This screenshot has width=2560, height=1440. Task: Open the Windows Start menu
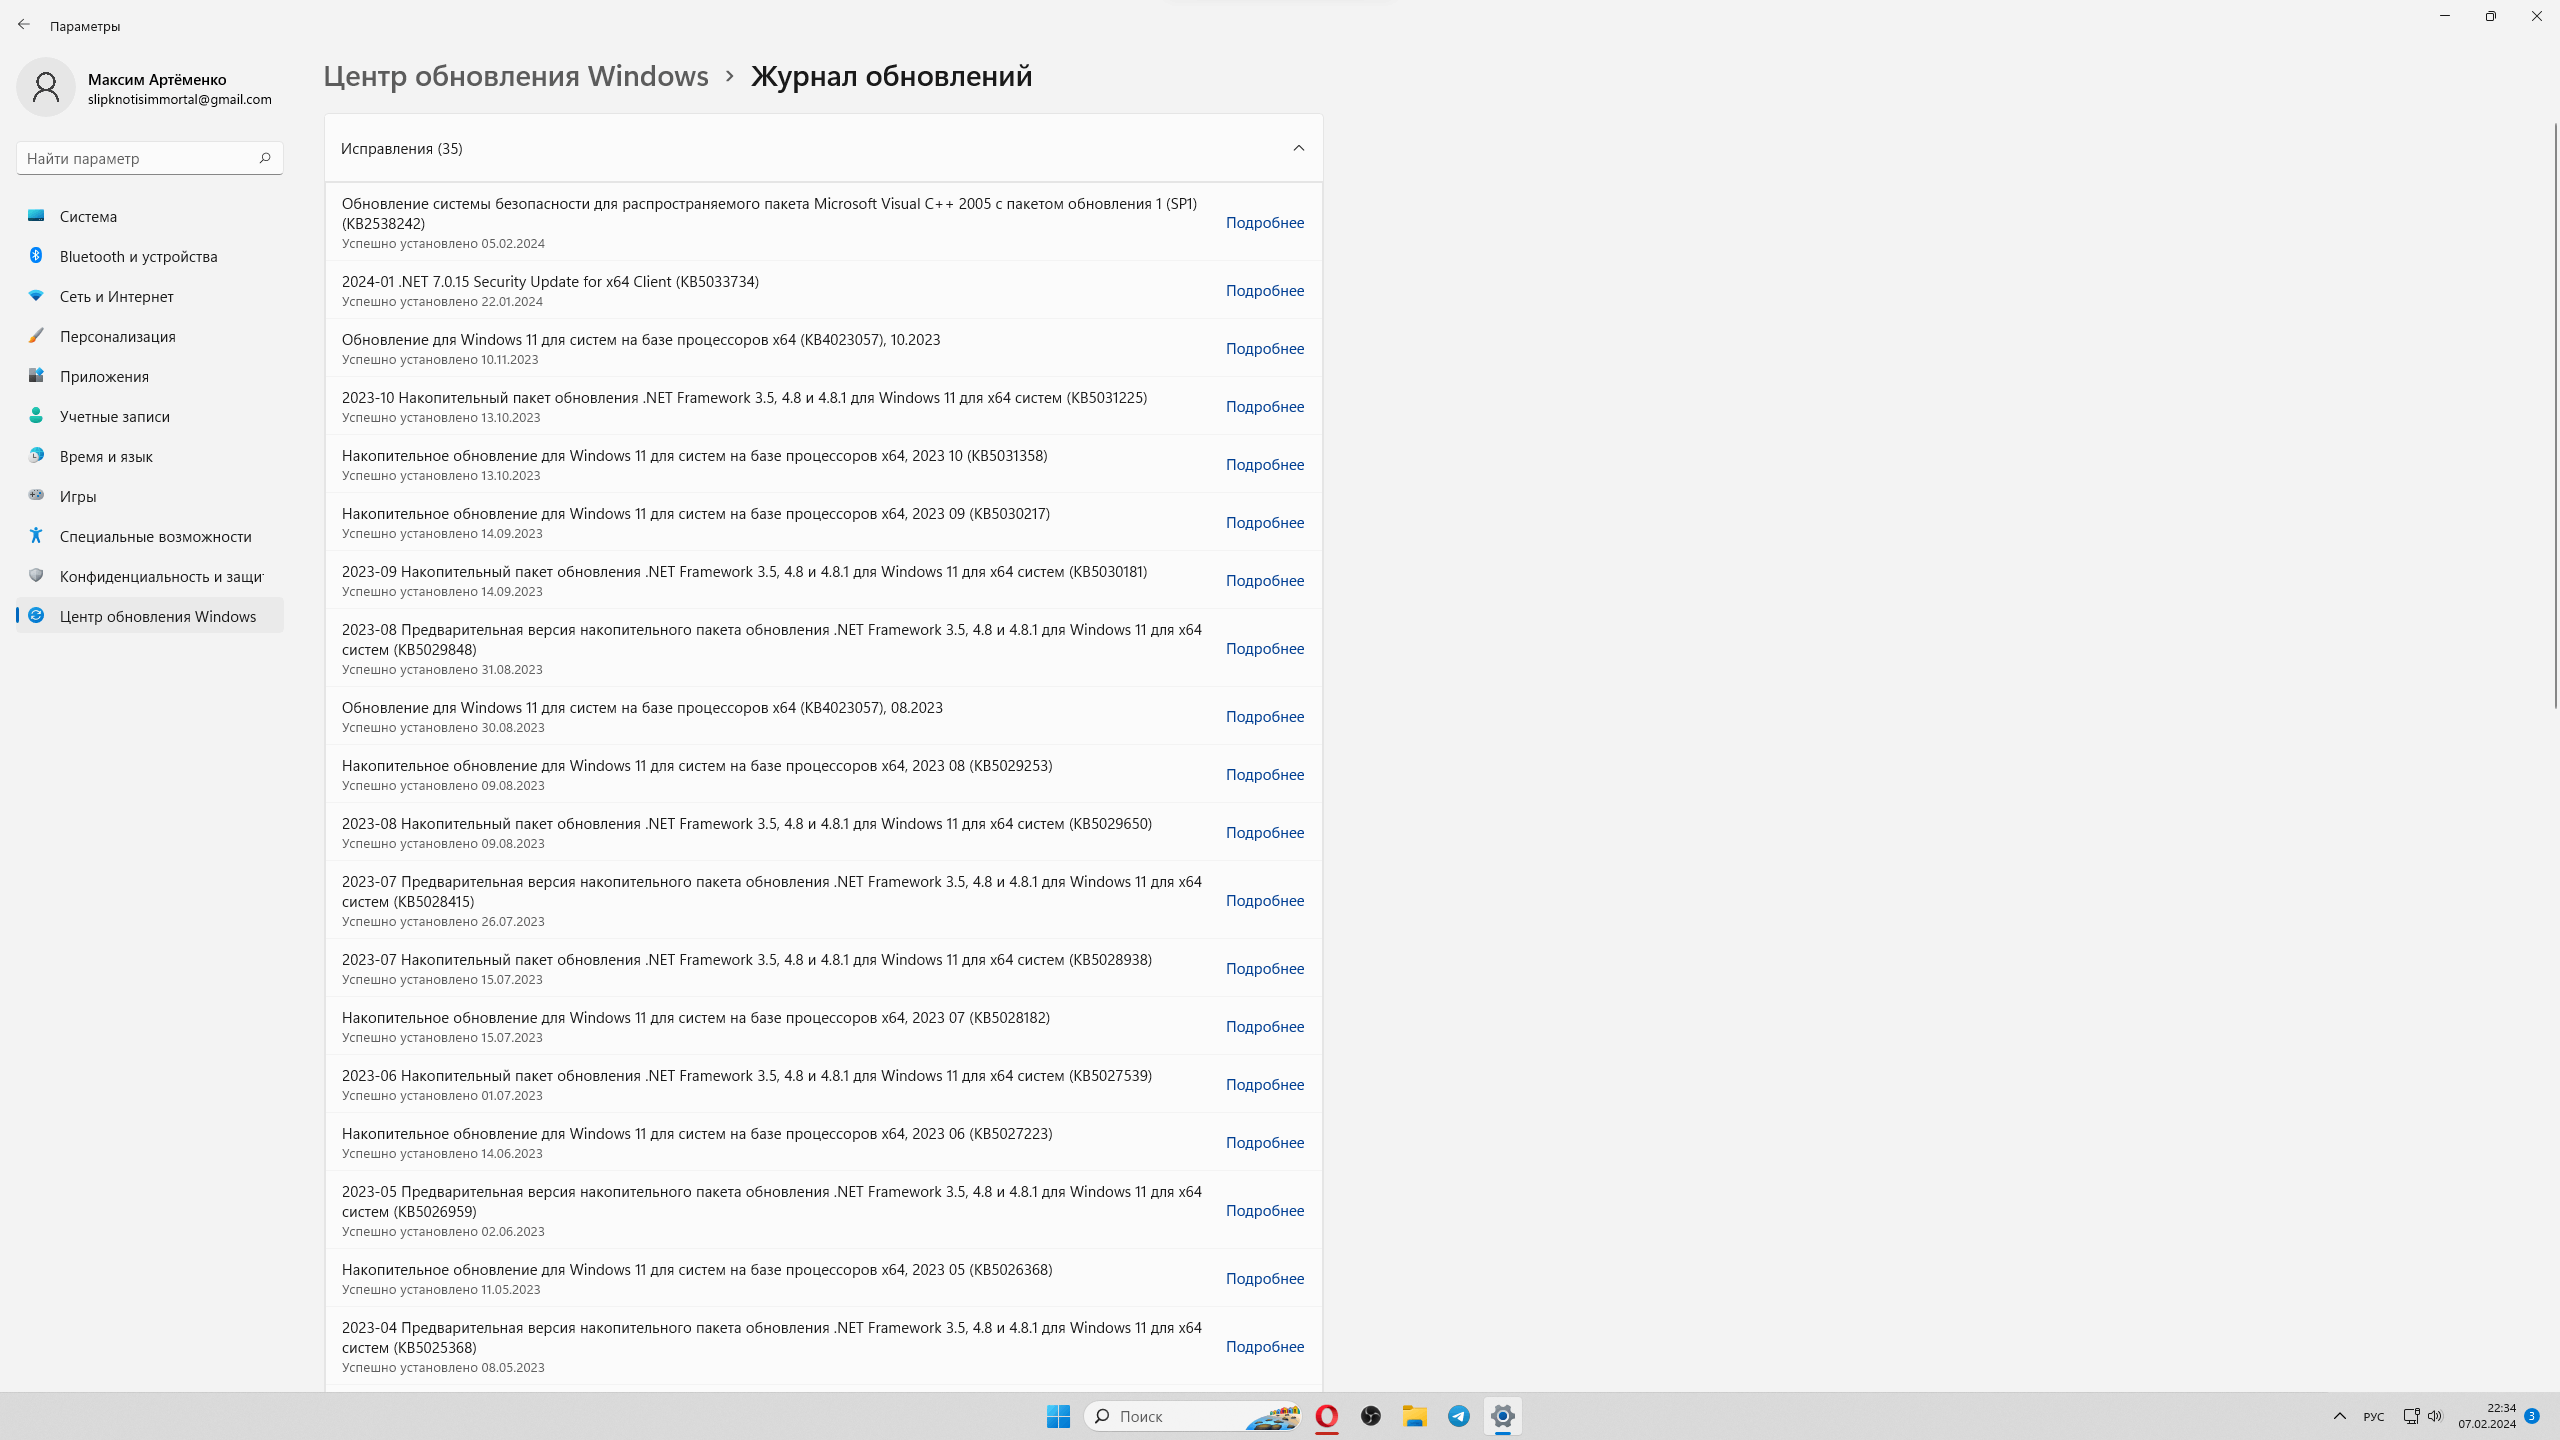(1058, 1416)
